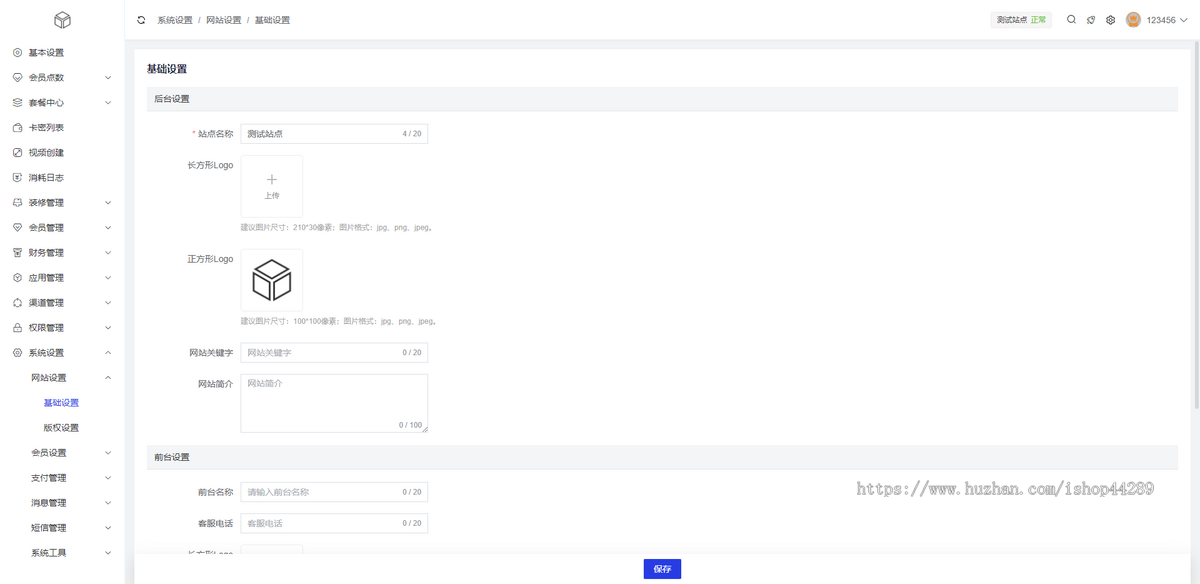Click the blue 保存 button
Screen dimensions: 1200x584
pyautogui.click(x=662, y=569)
